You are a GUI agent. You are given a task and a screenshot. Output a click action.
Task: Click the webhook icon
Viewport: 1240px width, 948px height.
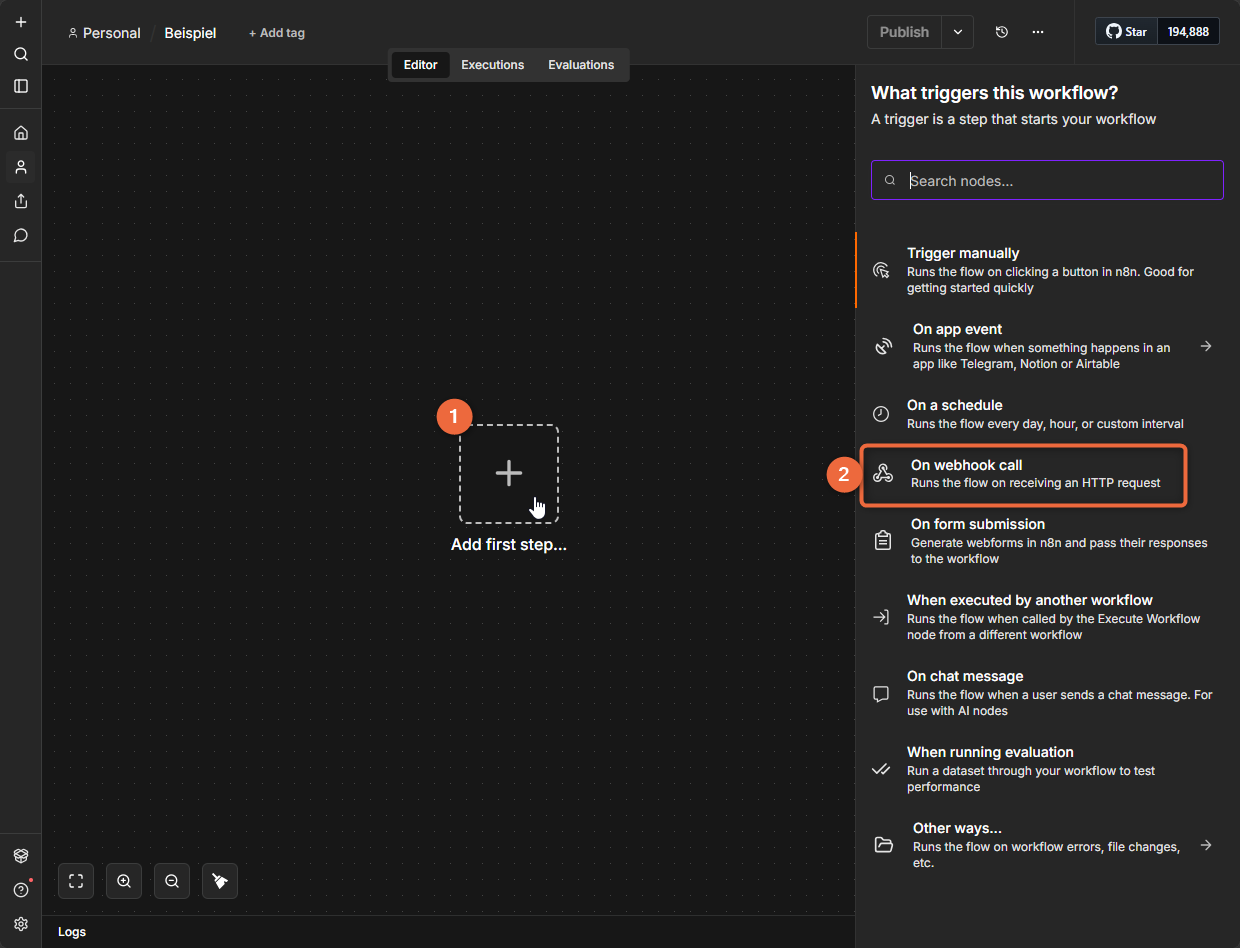click(883, 474)
